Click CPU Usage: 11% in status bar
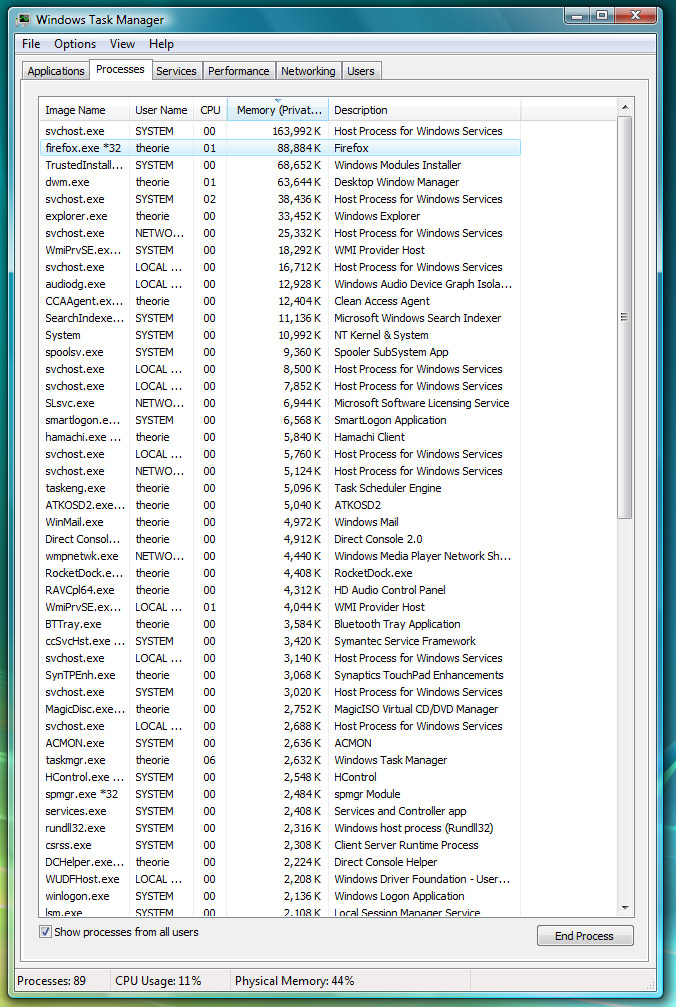Viewport: 676px width, 1007px height. 158,981
